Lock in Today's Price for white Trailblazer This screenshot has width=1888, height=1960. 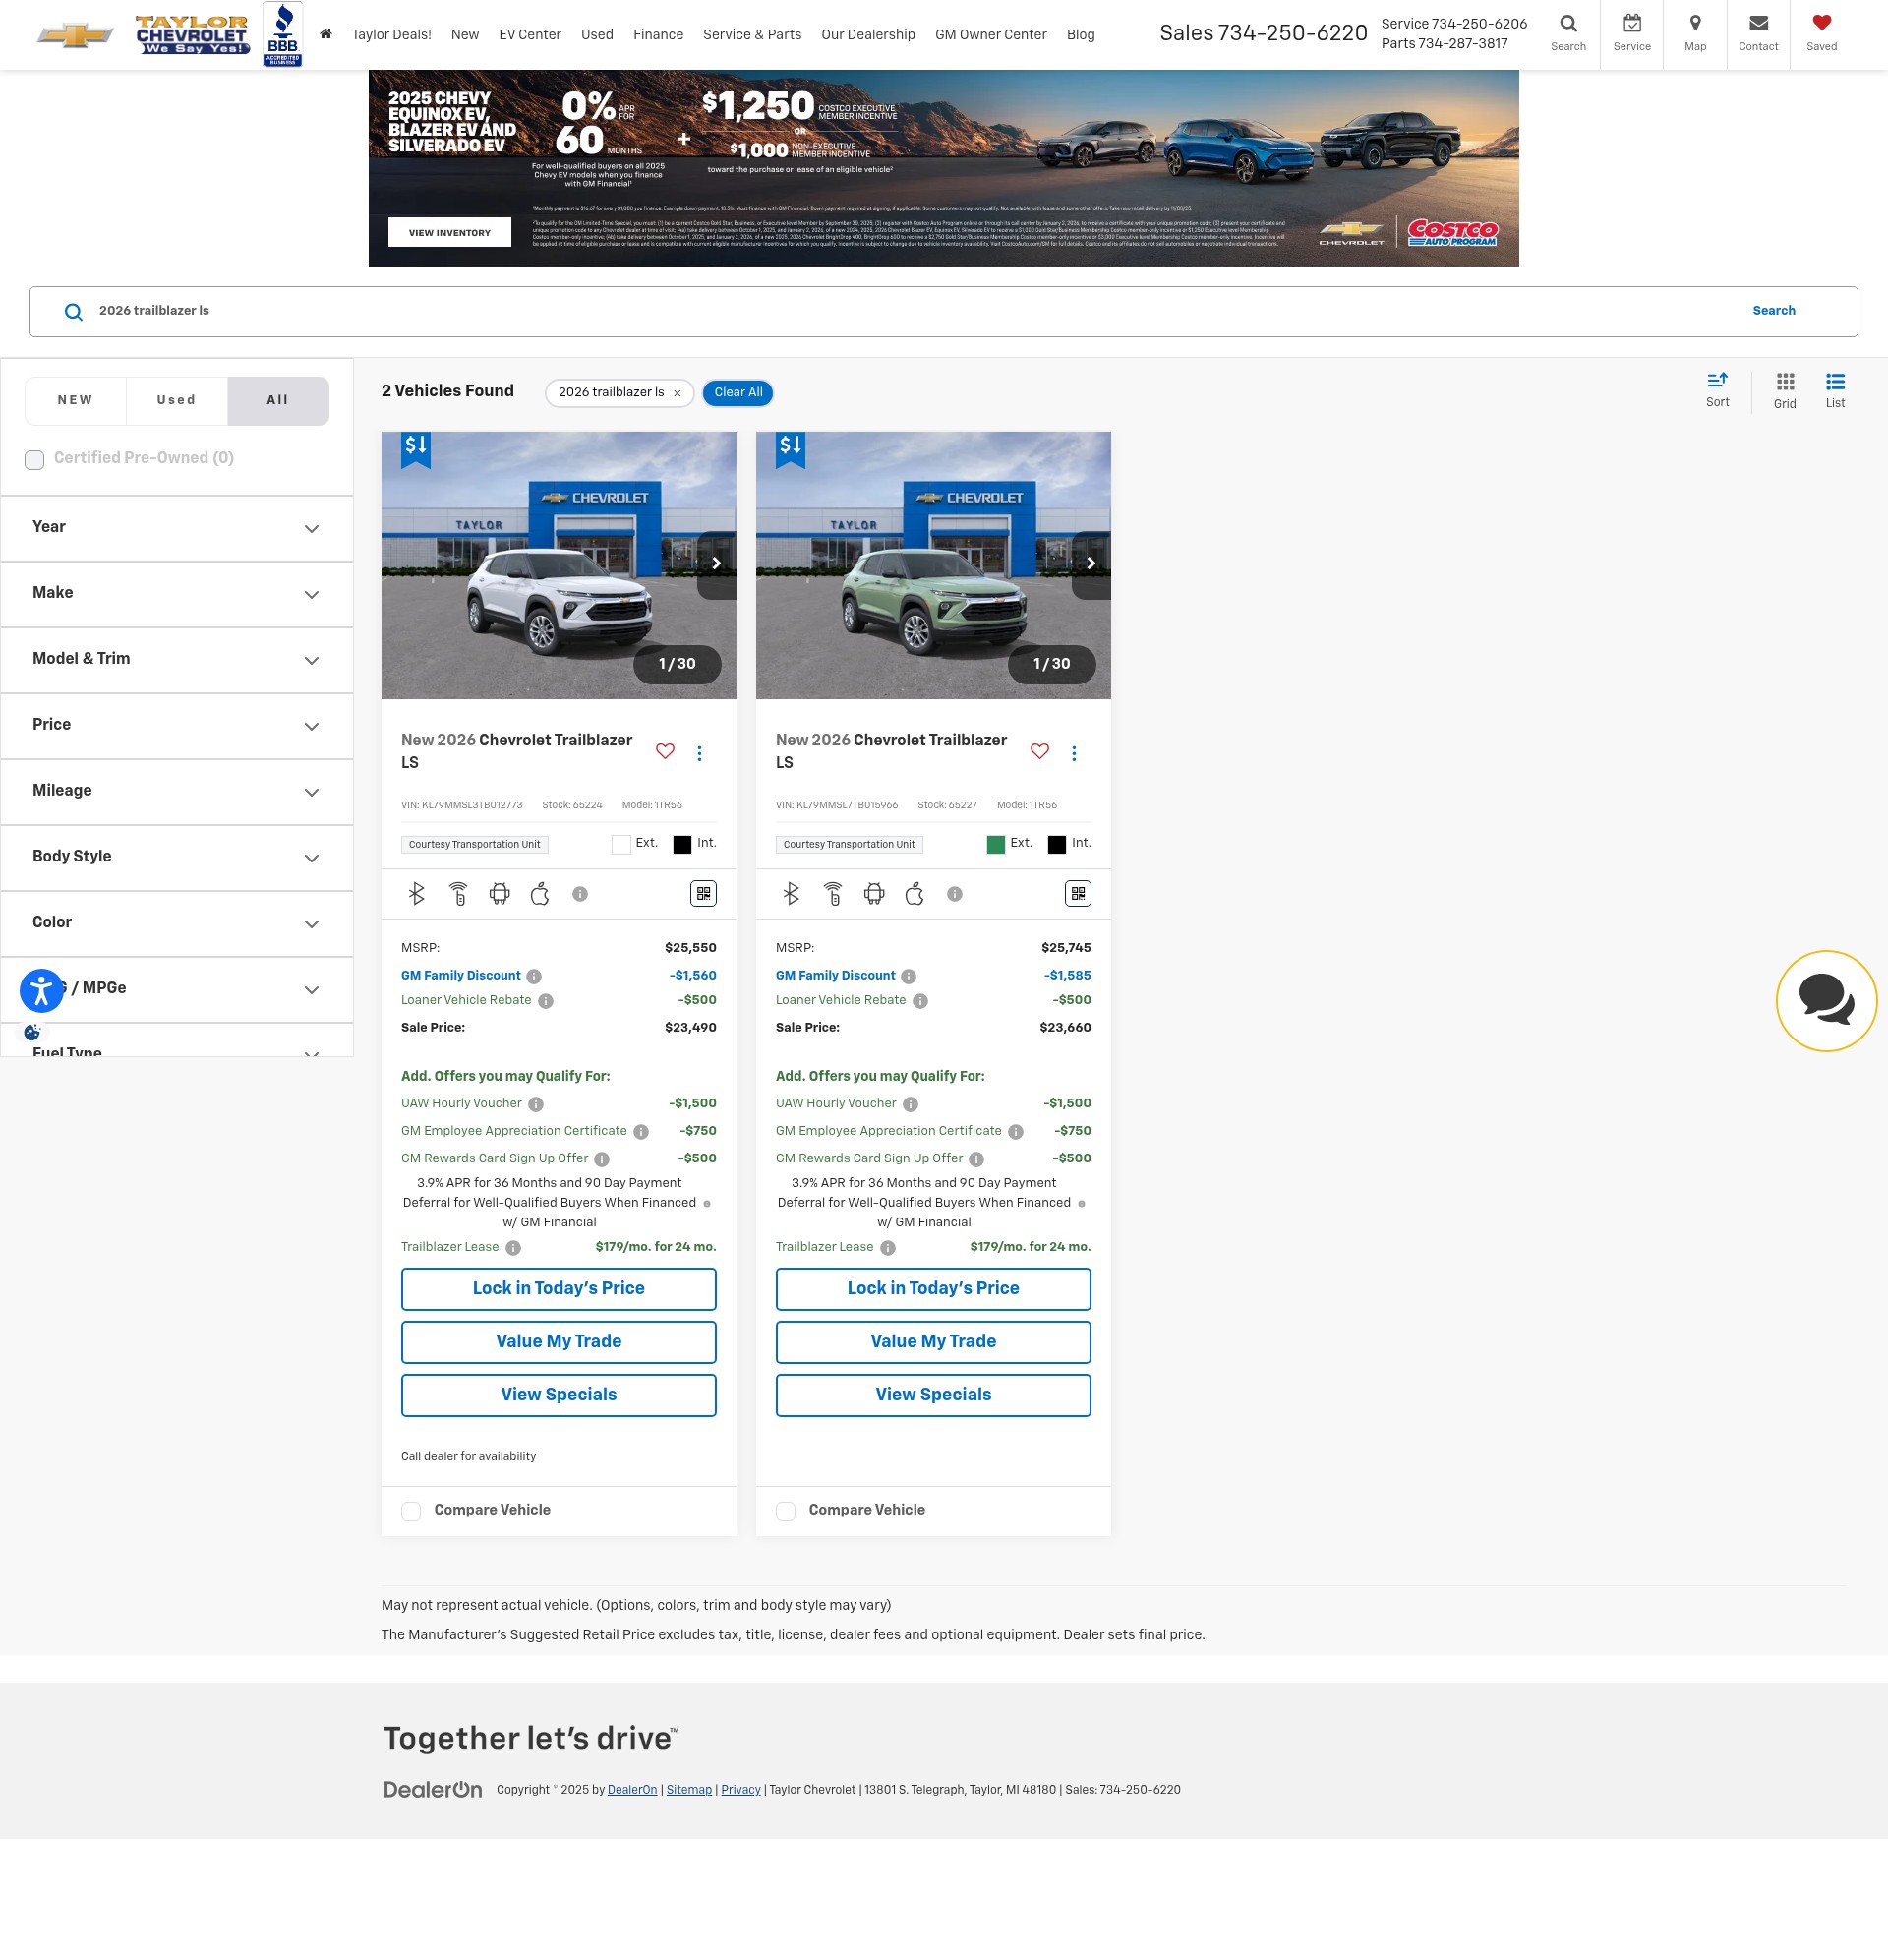tap(558, 1289)
